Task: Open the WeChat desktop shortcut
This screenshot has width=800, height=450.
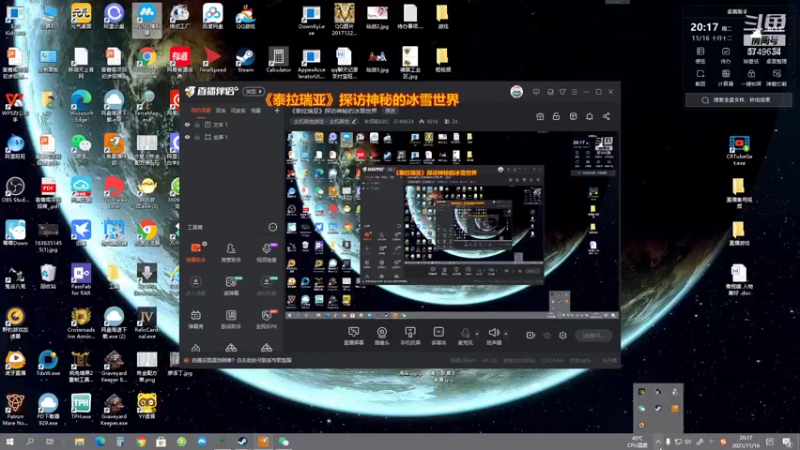Action: click(x=81, y=148)
